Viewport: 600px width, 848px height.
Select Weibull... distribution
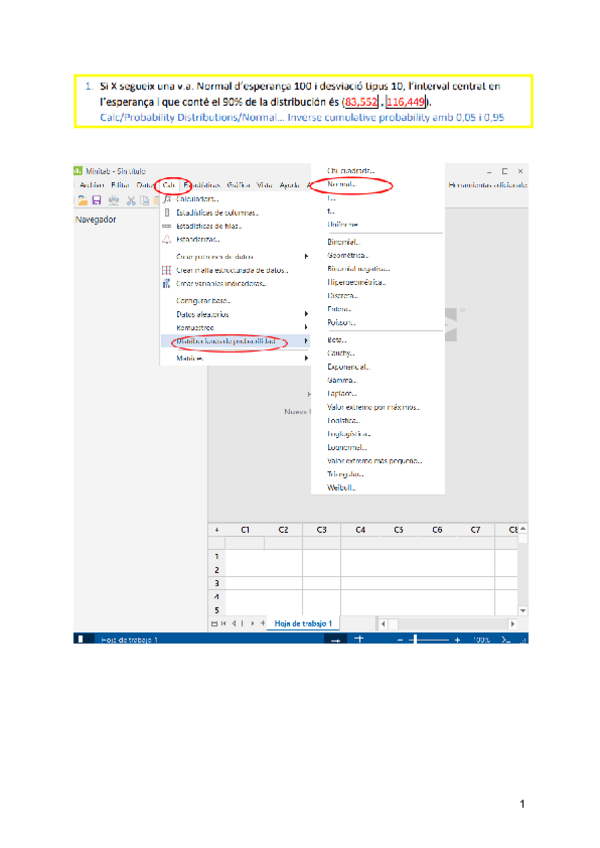click(x=341, y=487)
